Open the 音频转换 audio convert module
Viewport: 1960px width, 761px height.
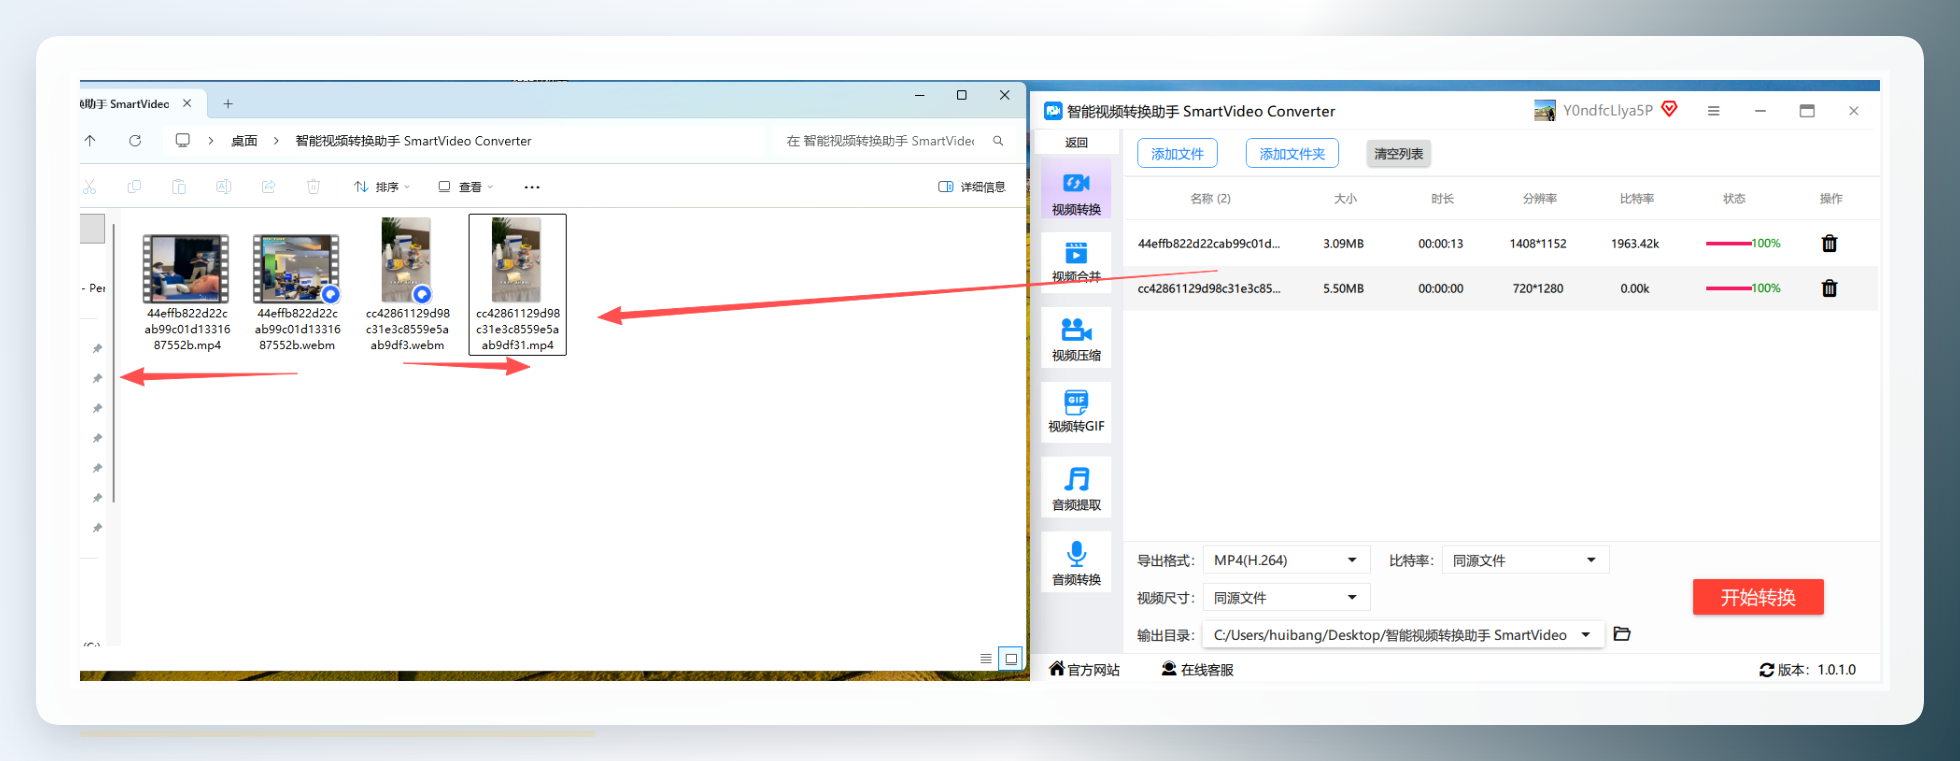pos(1076,562)
